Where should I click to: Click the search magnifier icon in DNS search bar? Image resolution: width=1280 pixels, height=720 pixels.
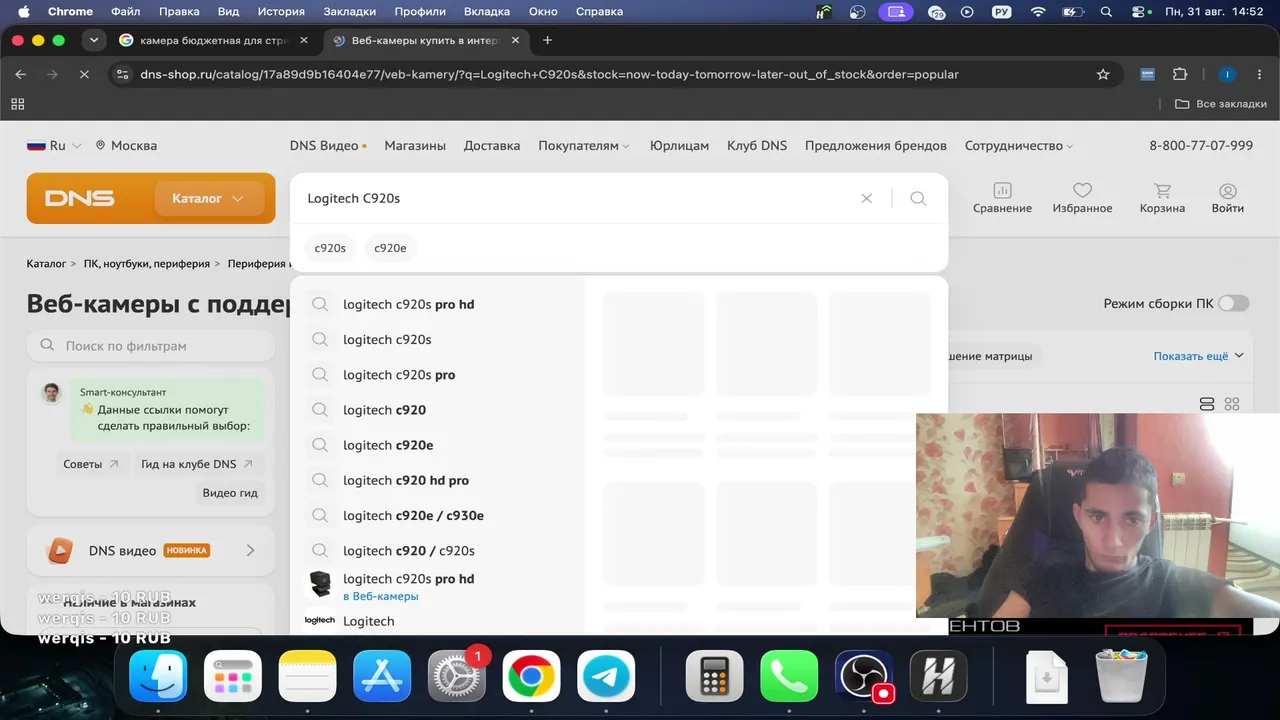(x=918, y=198)
